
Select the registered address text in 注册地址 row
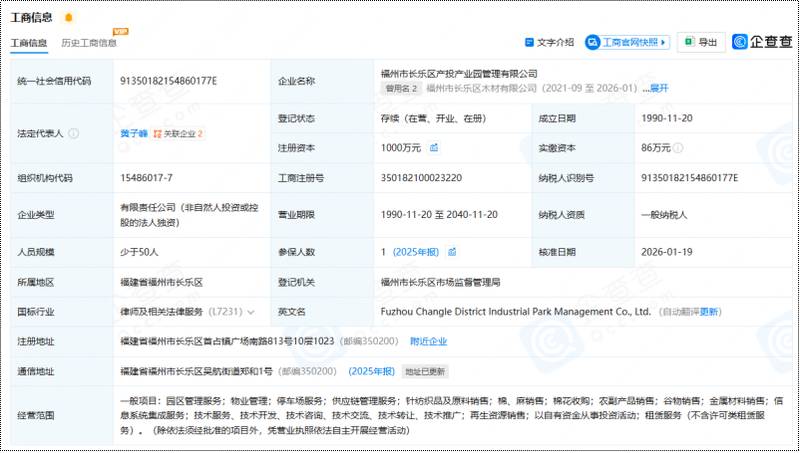click(227, 341)
